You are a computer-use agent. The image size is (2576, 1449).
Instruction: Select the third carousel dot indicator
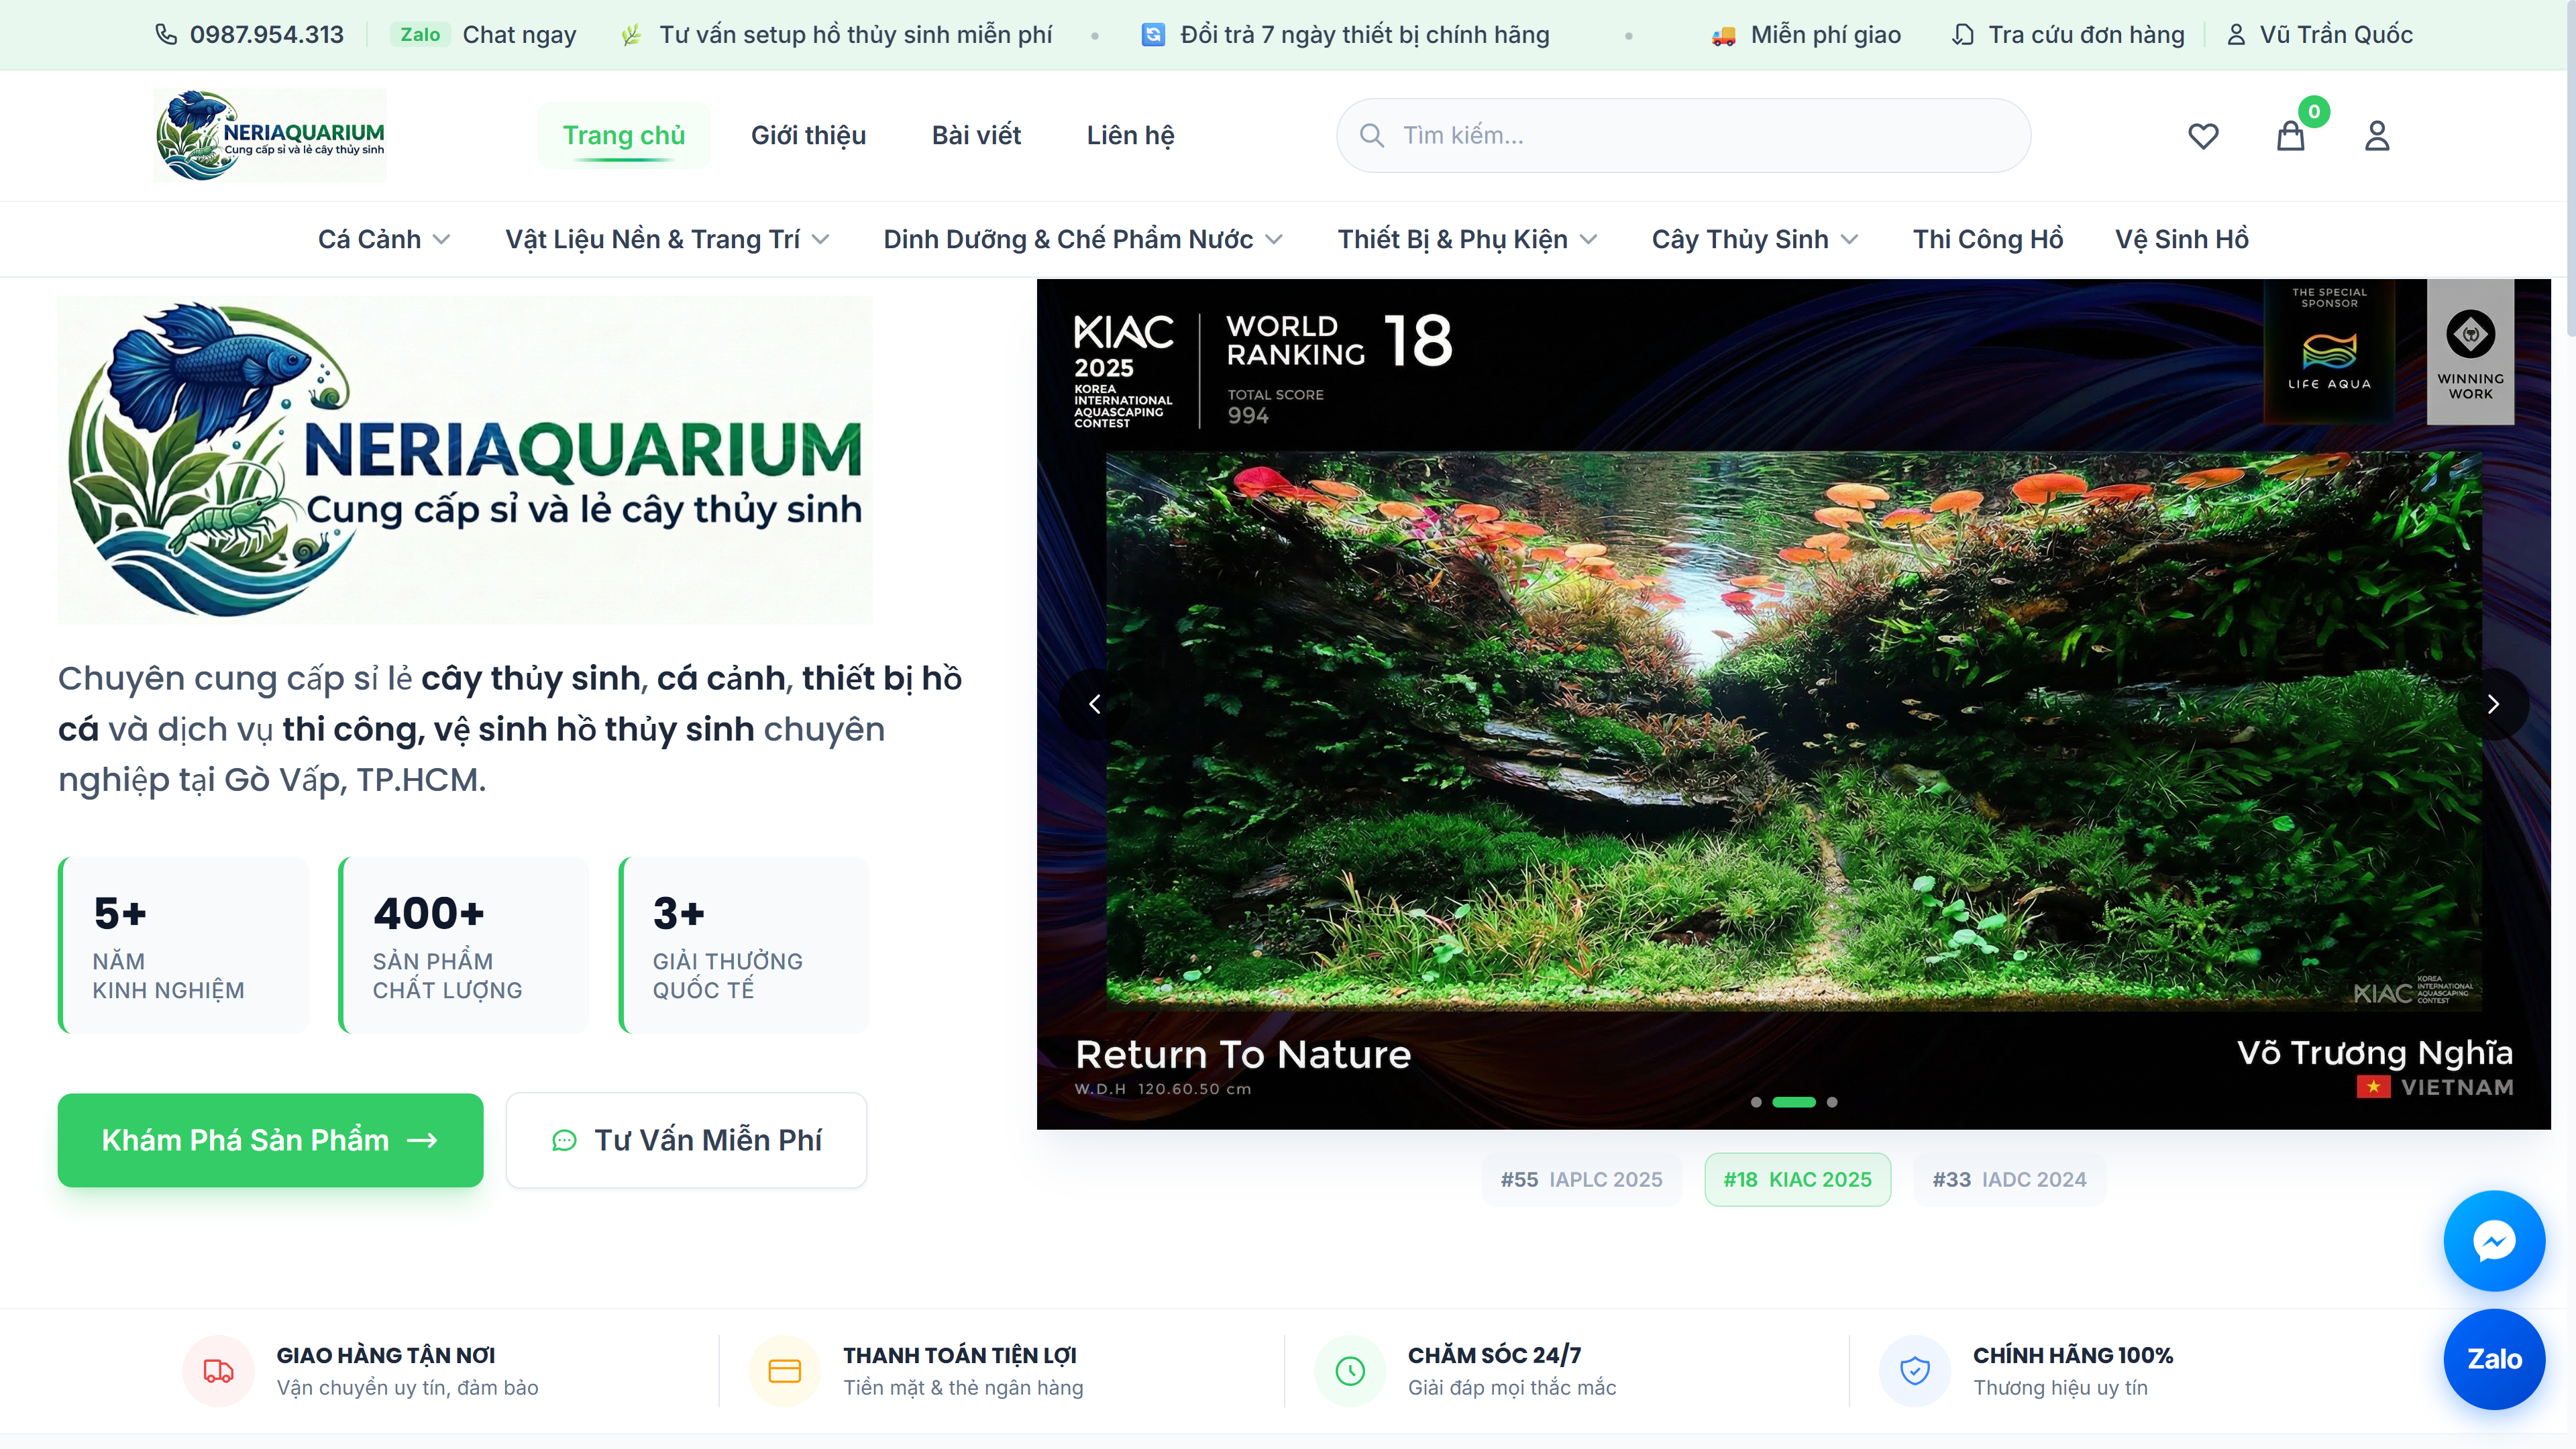tap(1832, 1102)
